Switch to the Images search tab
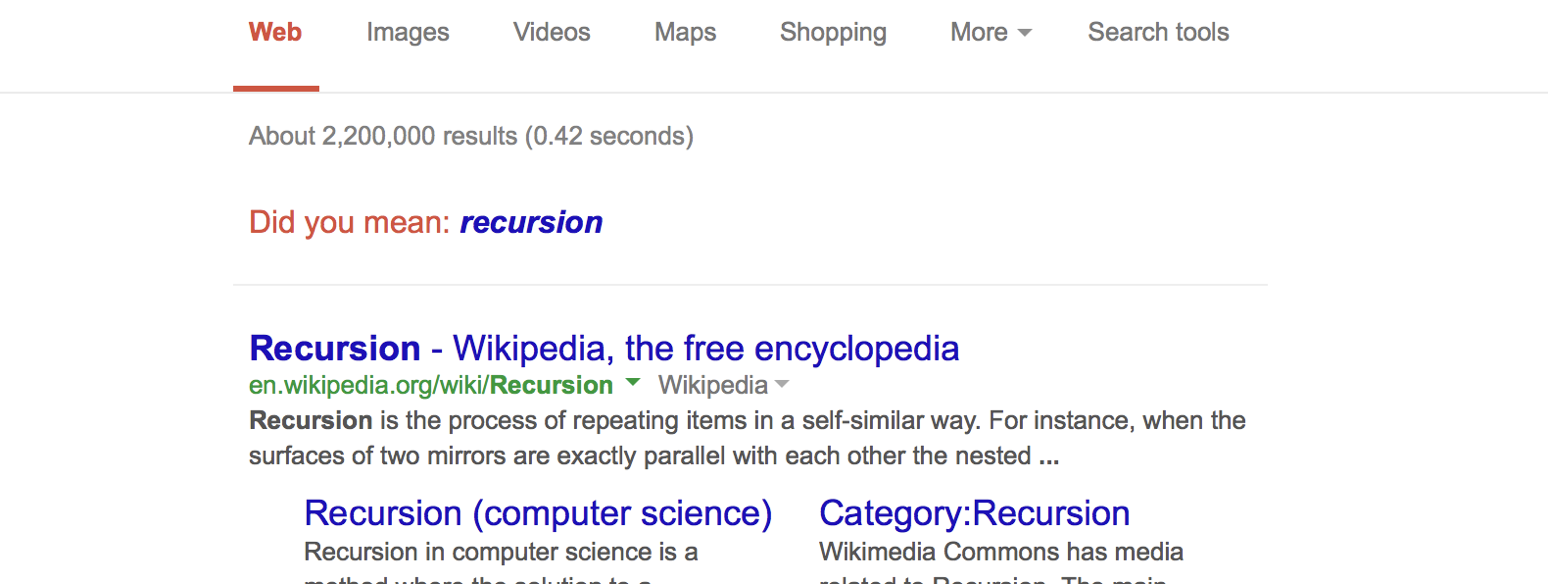This screenshot has height=584, width=1548. pyautogui.click(x=407, y=32)
